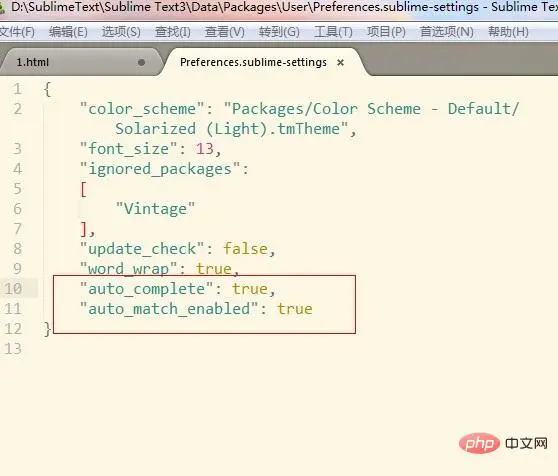Viewport: 558px width, 476px height.
Task: Open the 首选项(N) menu
Action: 447,32
